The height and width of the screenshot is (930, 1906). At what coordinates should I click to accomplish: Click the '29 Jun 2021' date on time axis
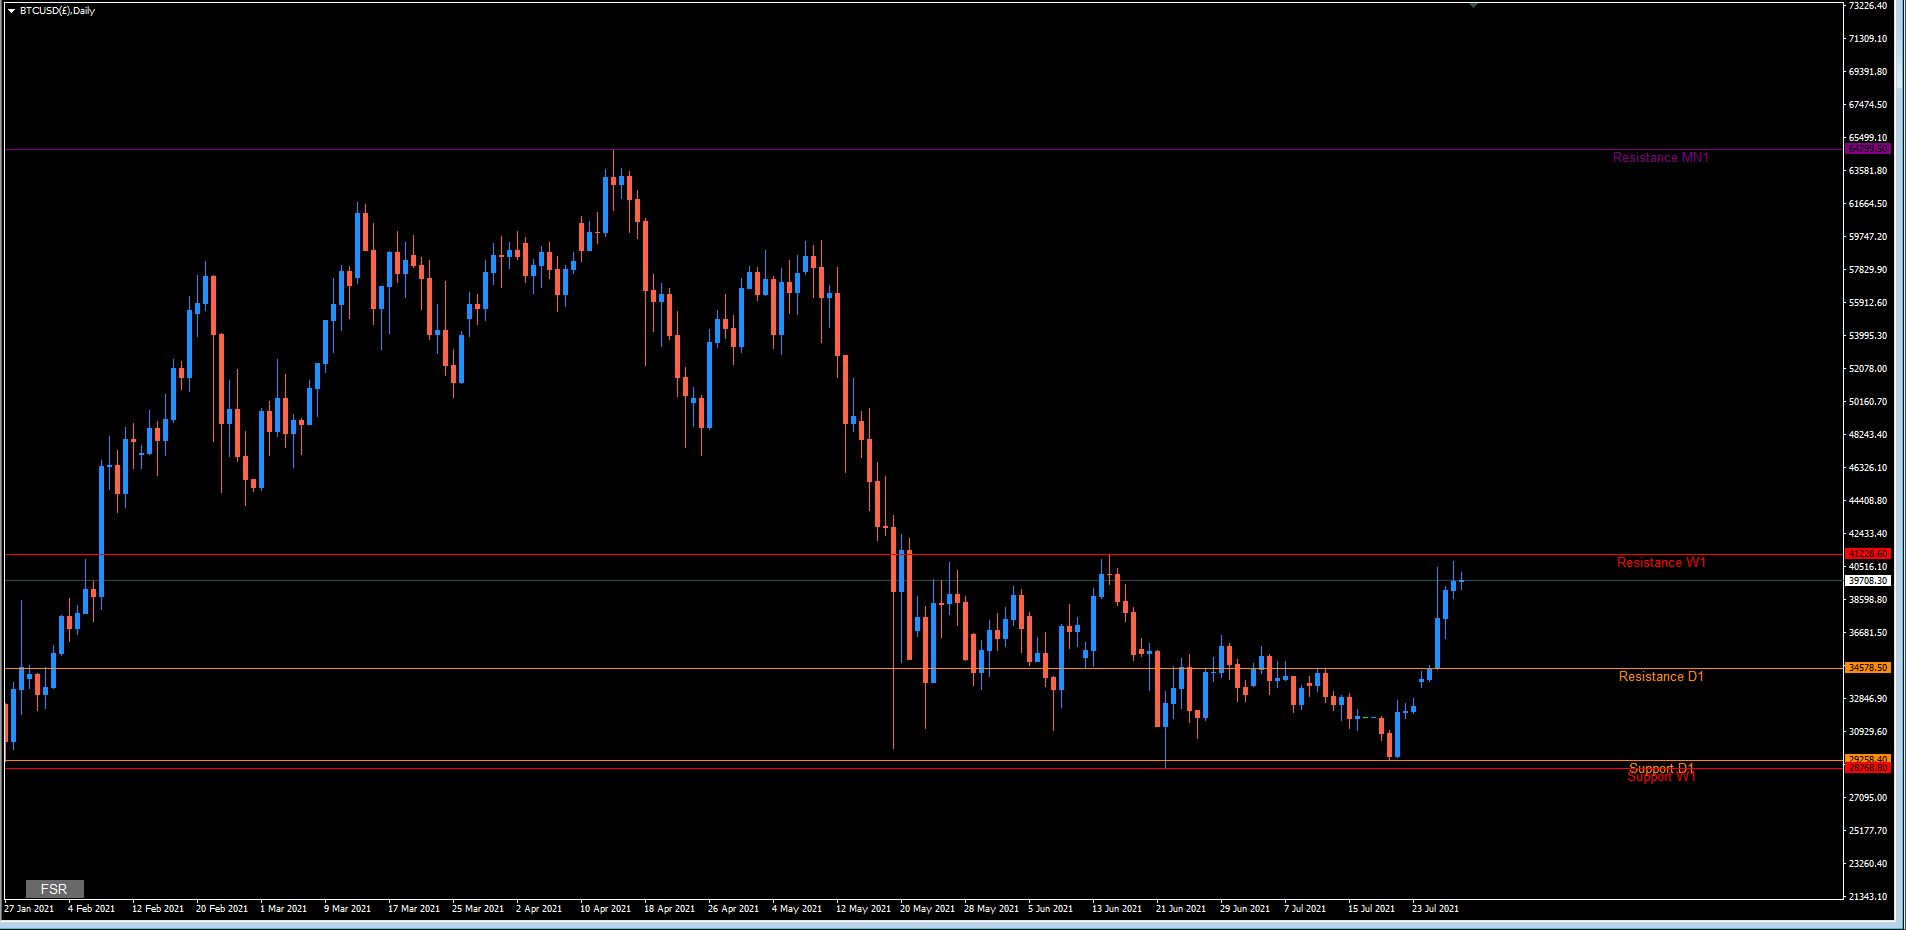(1245, 909)
